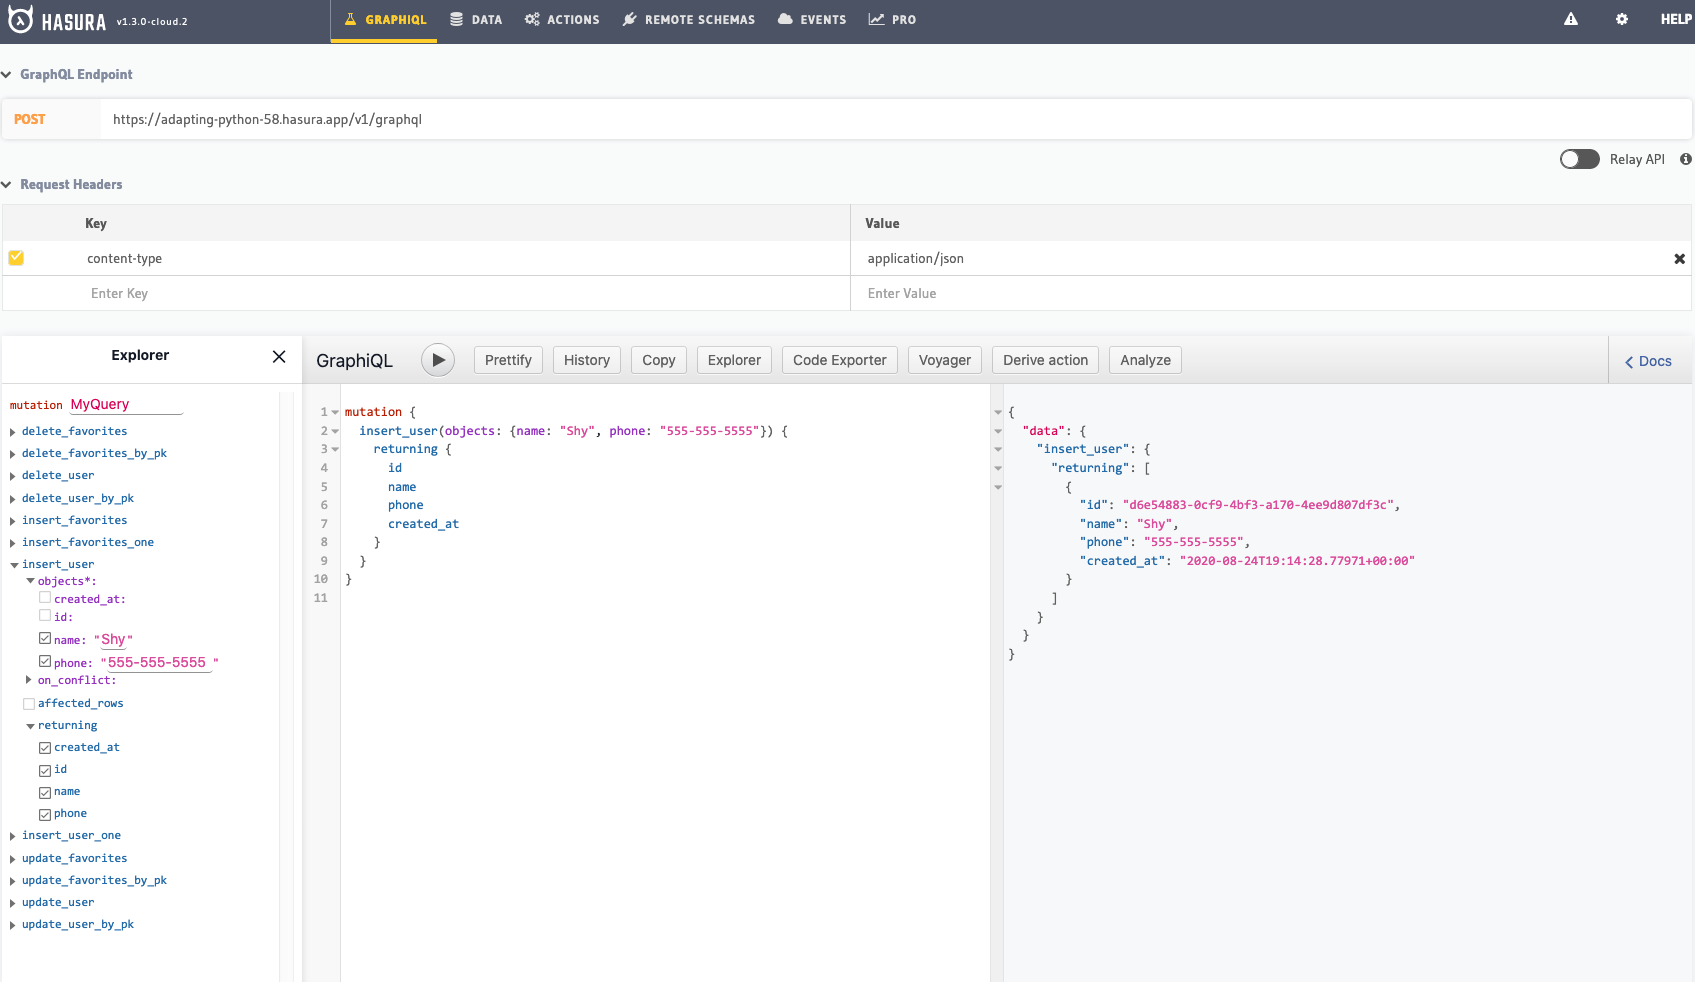The height and width of the screenshot is (982, 1695).
Task: Remove the content-type header row
Action: click(x=1680, y=259)
